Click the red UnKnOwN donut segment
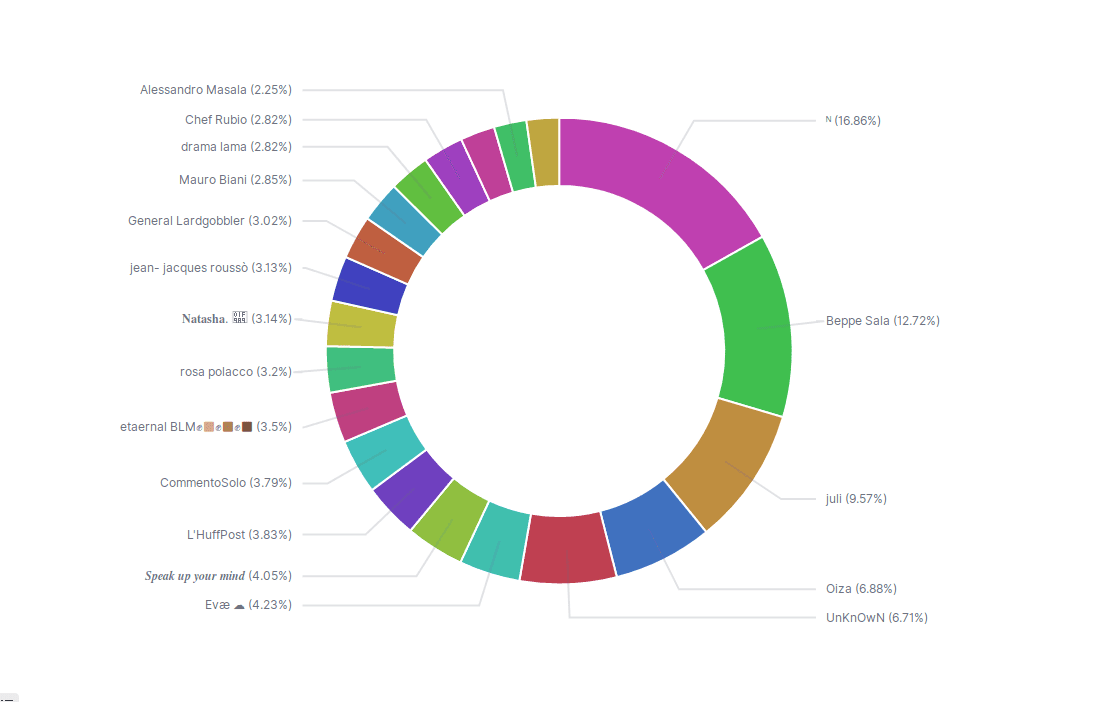This screenshot has height=702, width=1118. click(x=566, y=549)
